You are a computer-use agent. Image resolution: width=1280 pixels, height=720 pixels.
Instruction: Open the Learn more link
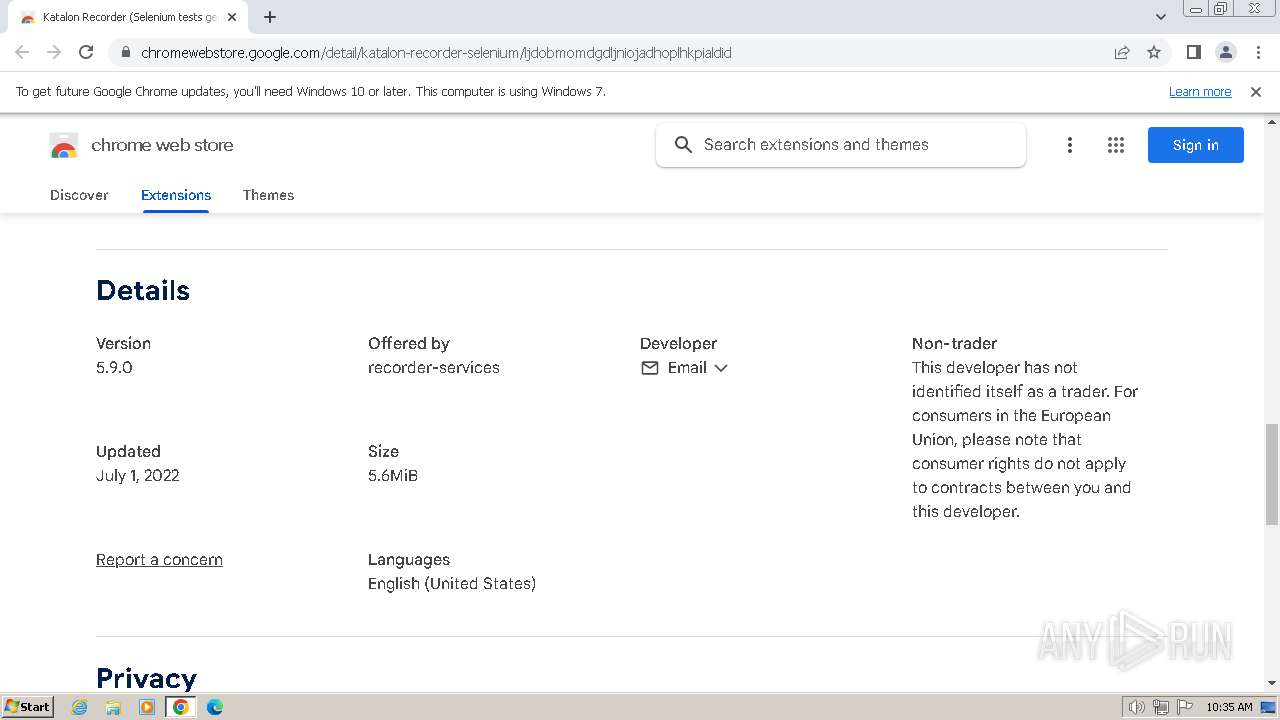[x=1200, y=92]
